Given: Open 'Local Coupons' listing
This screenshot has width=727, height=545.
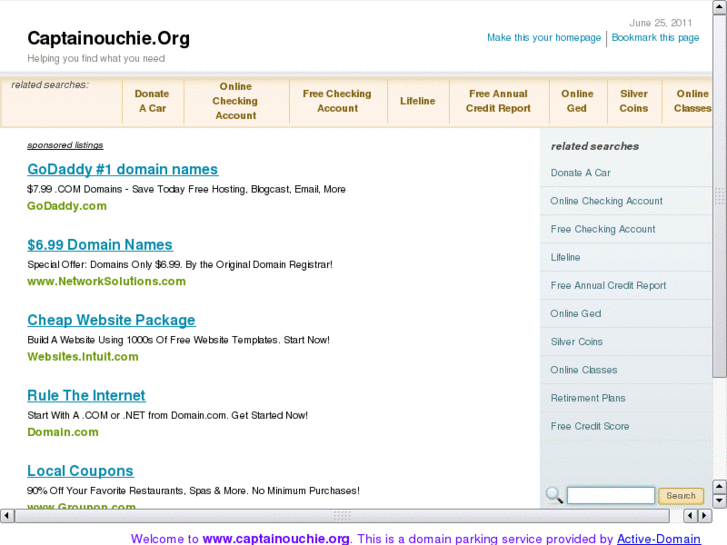Looking at the screenshot, I should click(x=80, y=471).
